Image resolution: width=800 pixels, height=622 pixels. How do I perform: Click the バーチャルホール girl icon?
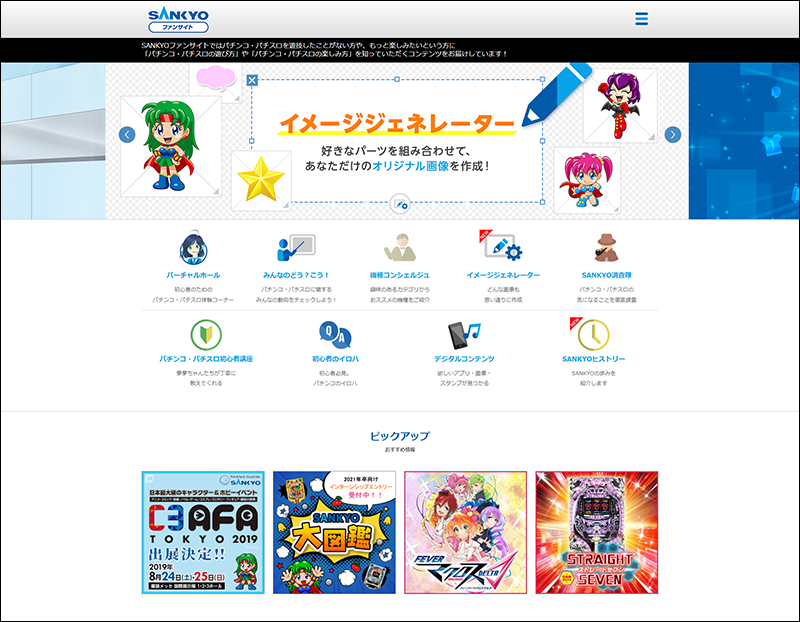(193, 248)
